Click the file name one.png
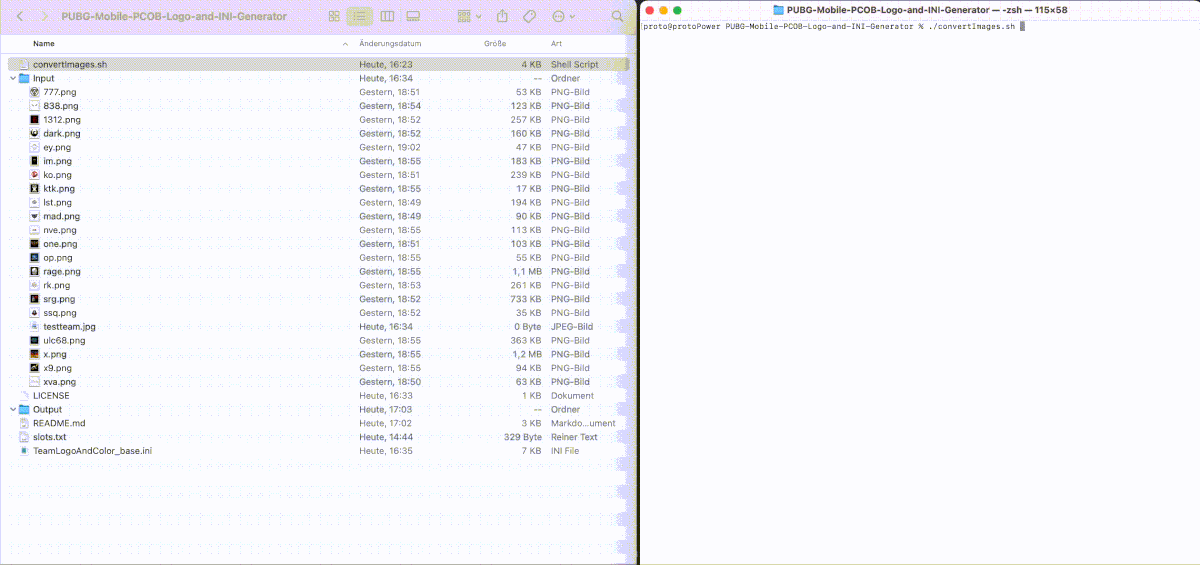The width and height of the screenshot is (1200, 565). click(60, 244)
